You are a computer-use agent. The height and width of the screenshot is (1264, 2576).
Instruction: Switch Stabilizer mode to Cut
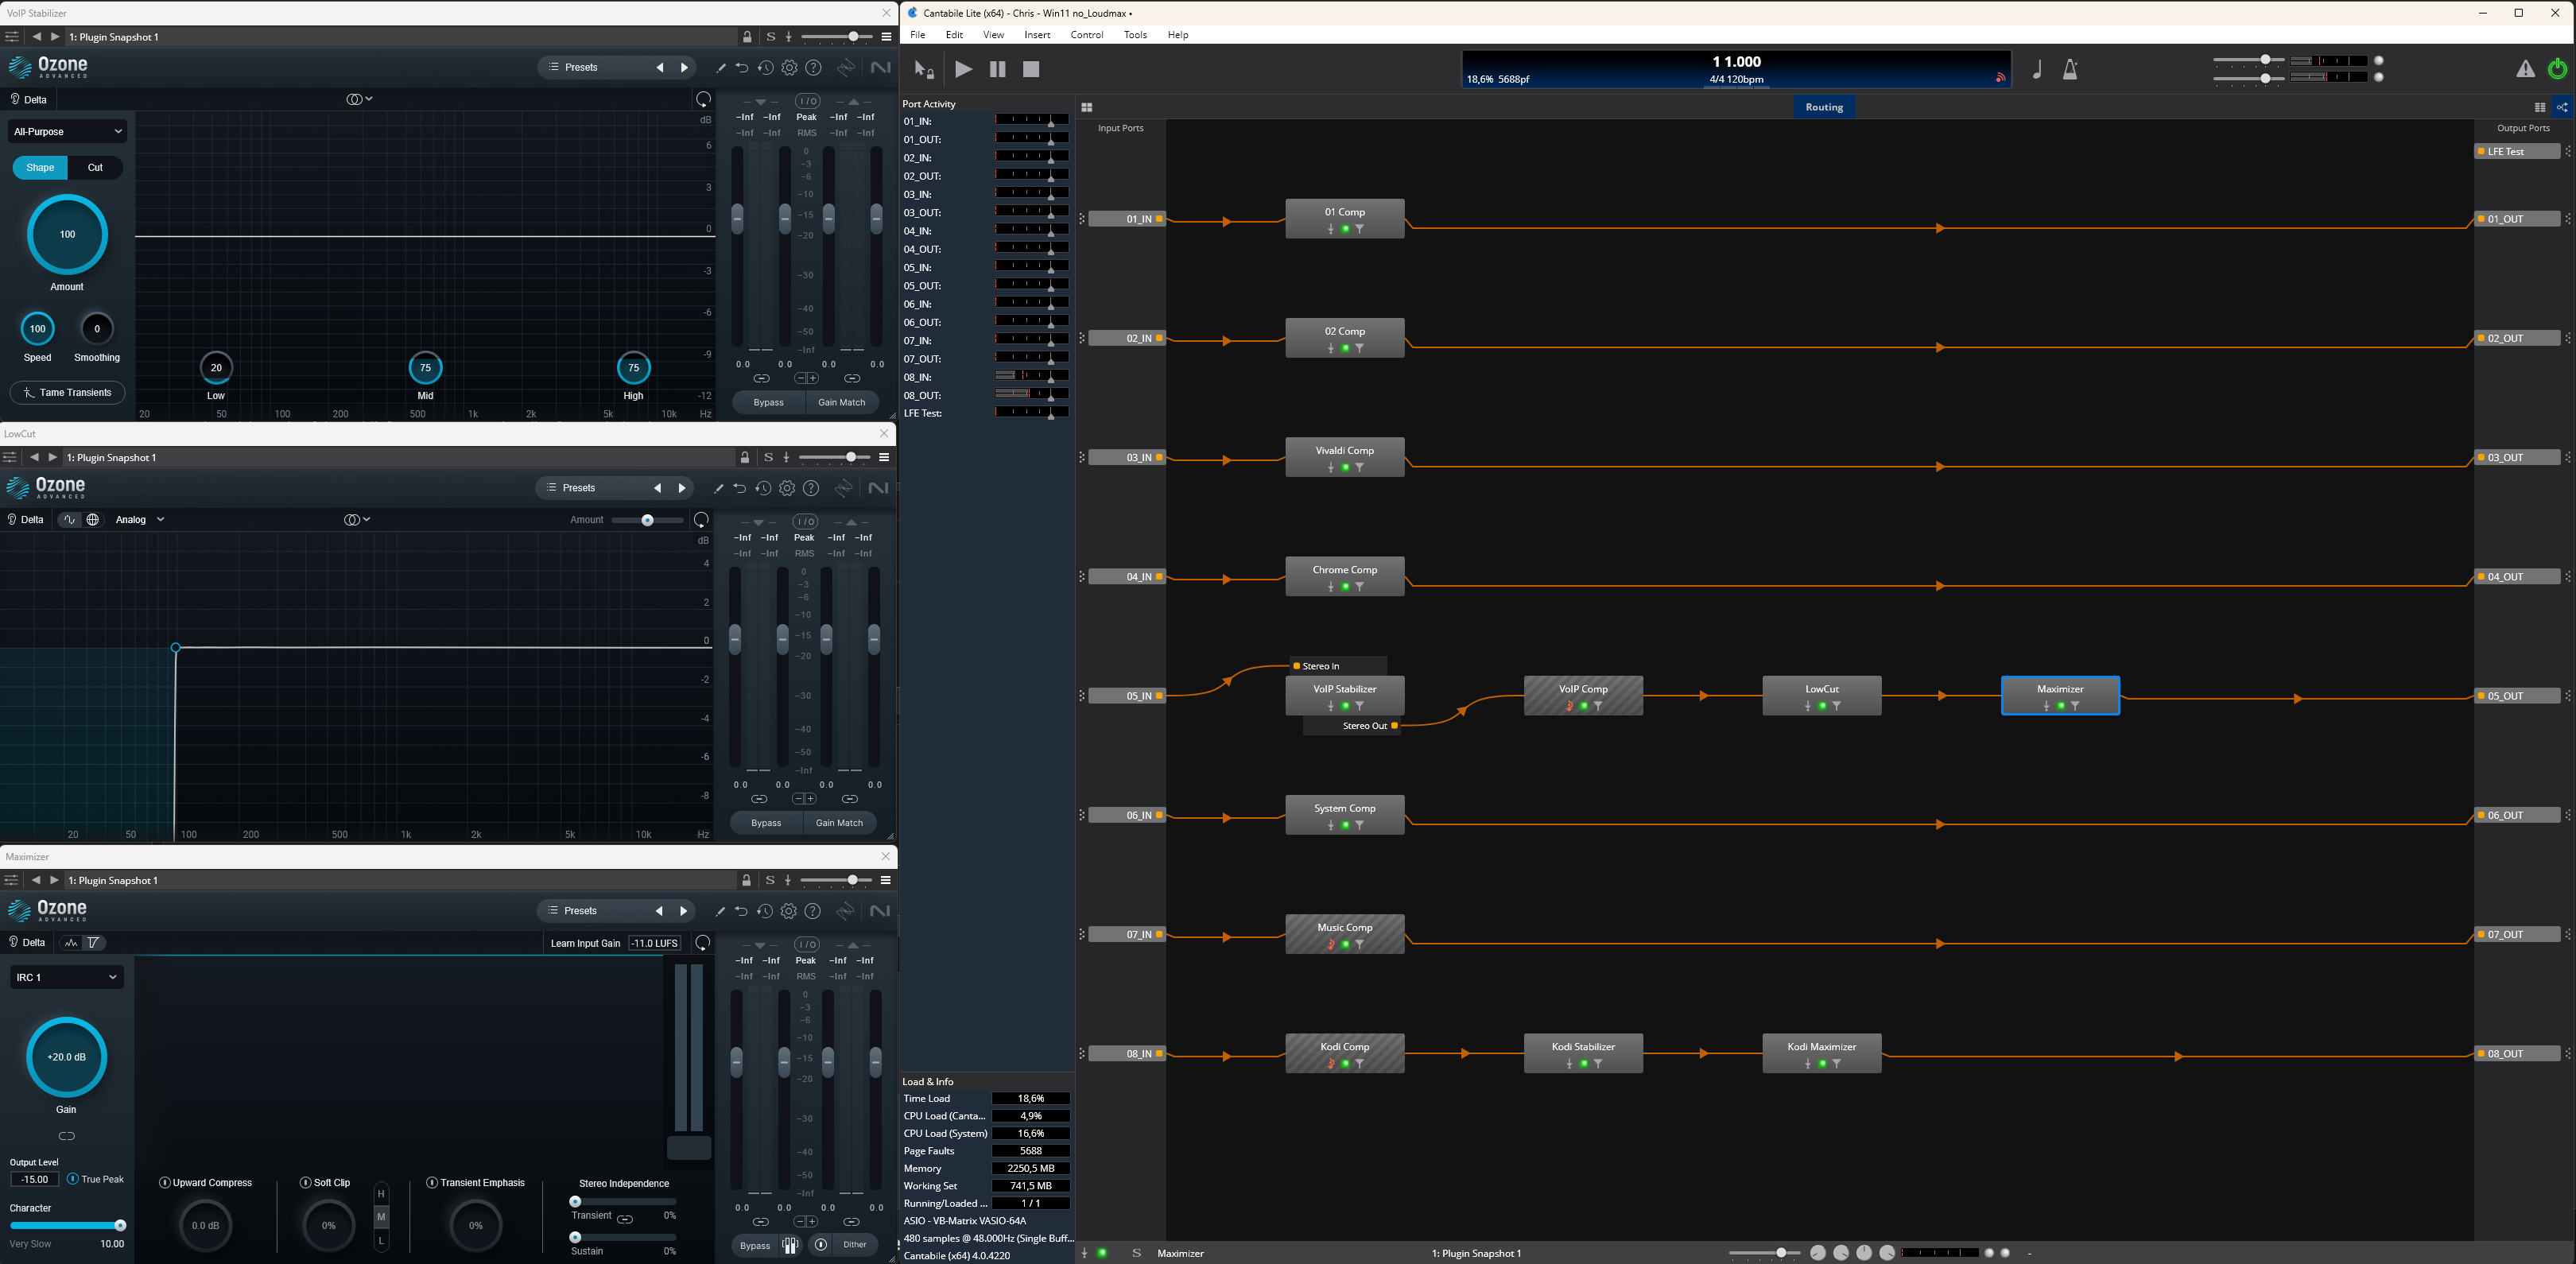(95, 168)
